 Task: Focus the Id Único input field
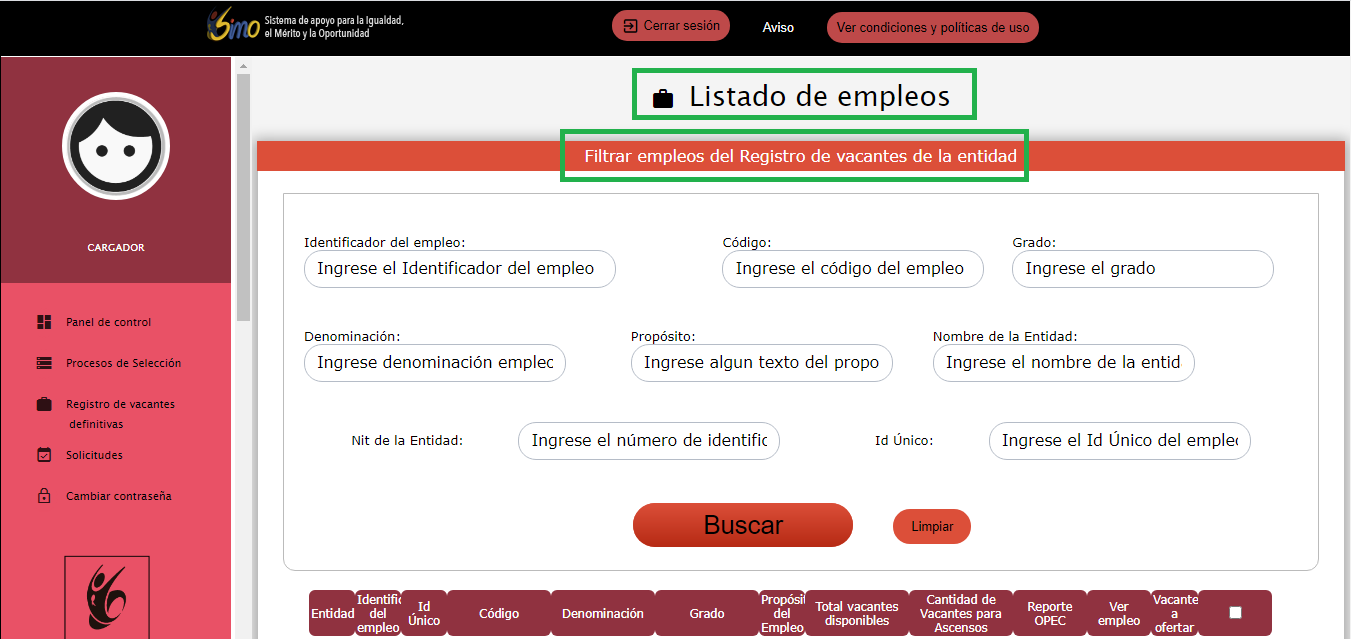1119,441
